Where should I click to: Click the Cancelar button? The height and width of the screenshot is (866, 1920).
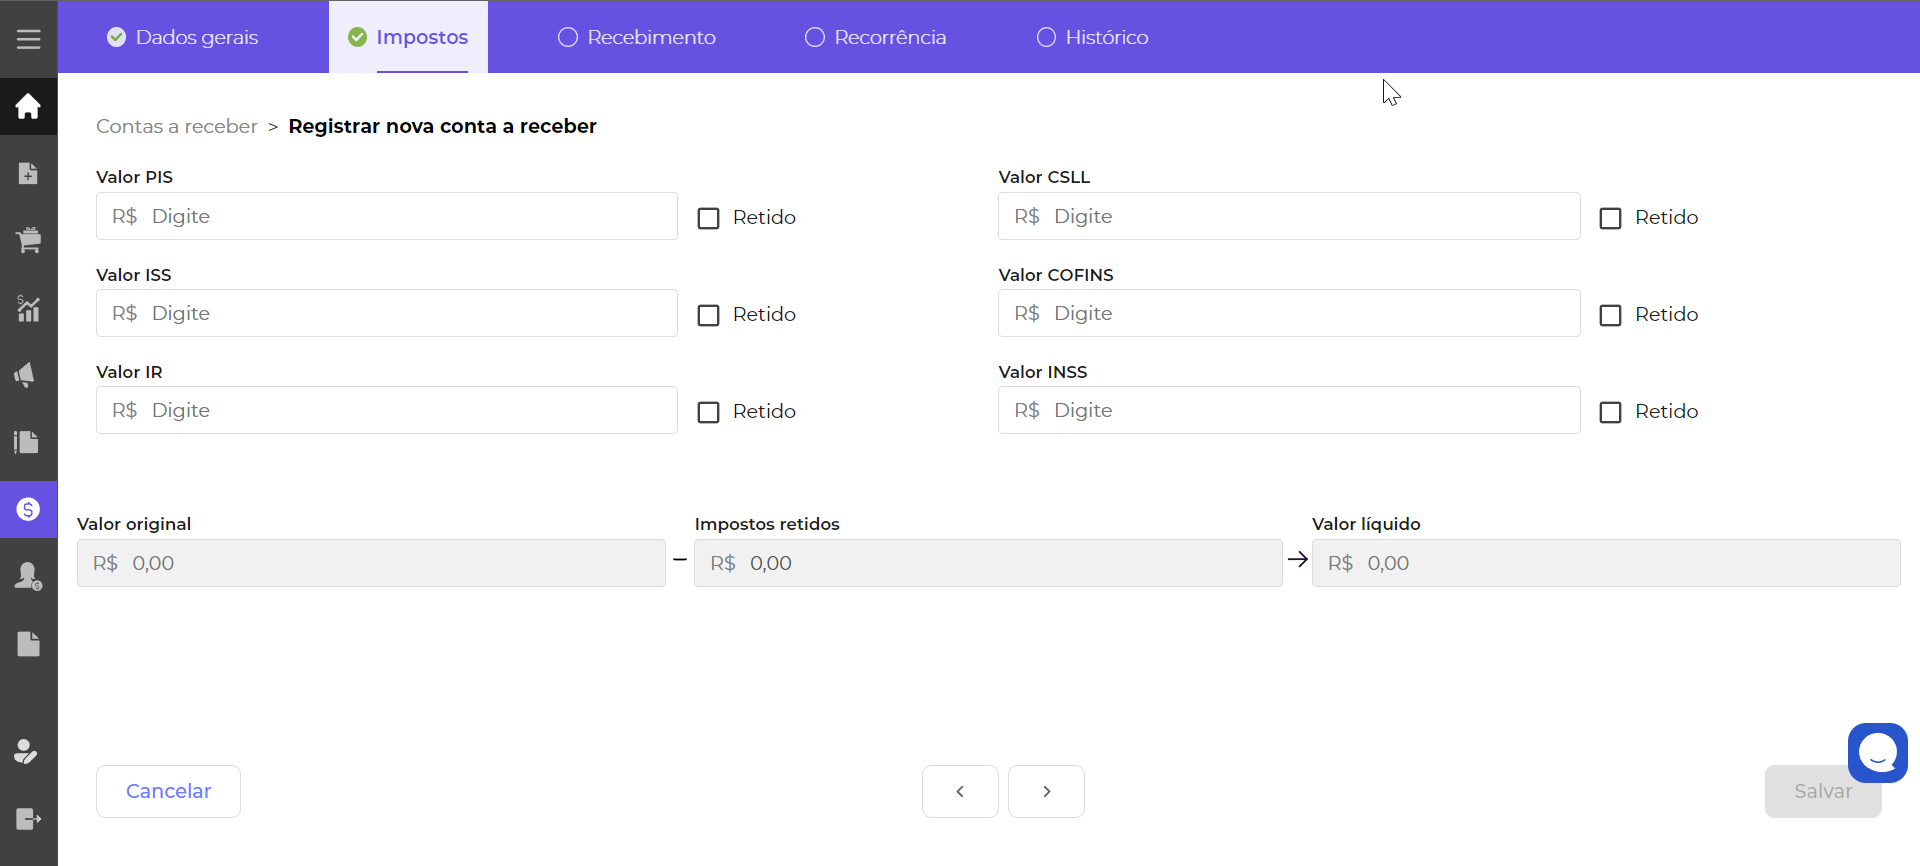point(168,791)
